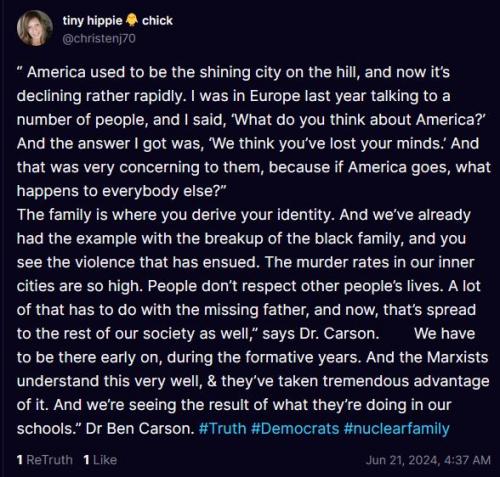Open the 'tiny hippie' display name link
Screen dimensions: 500x477
(x=92, y=21)
